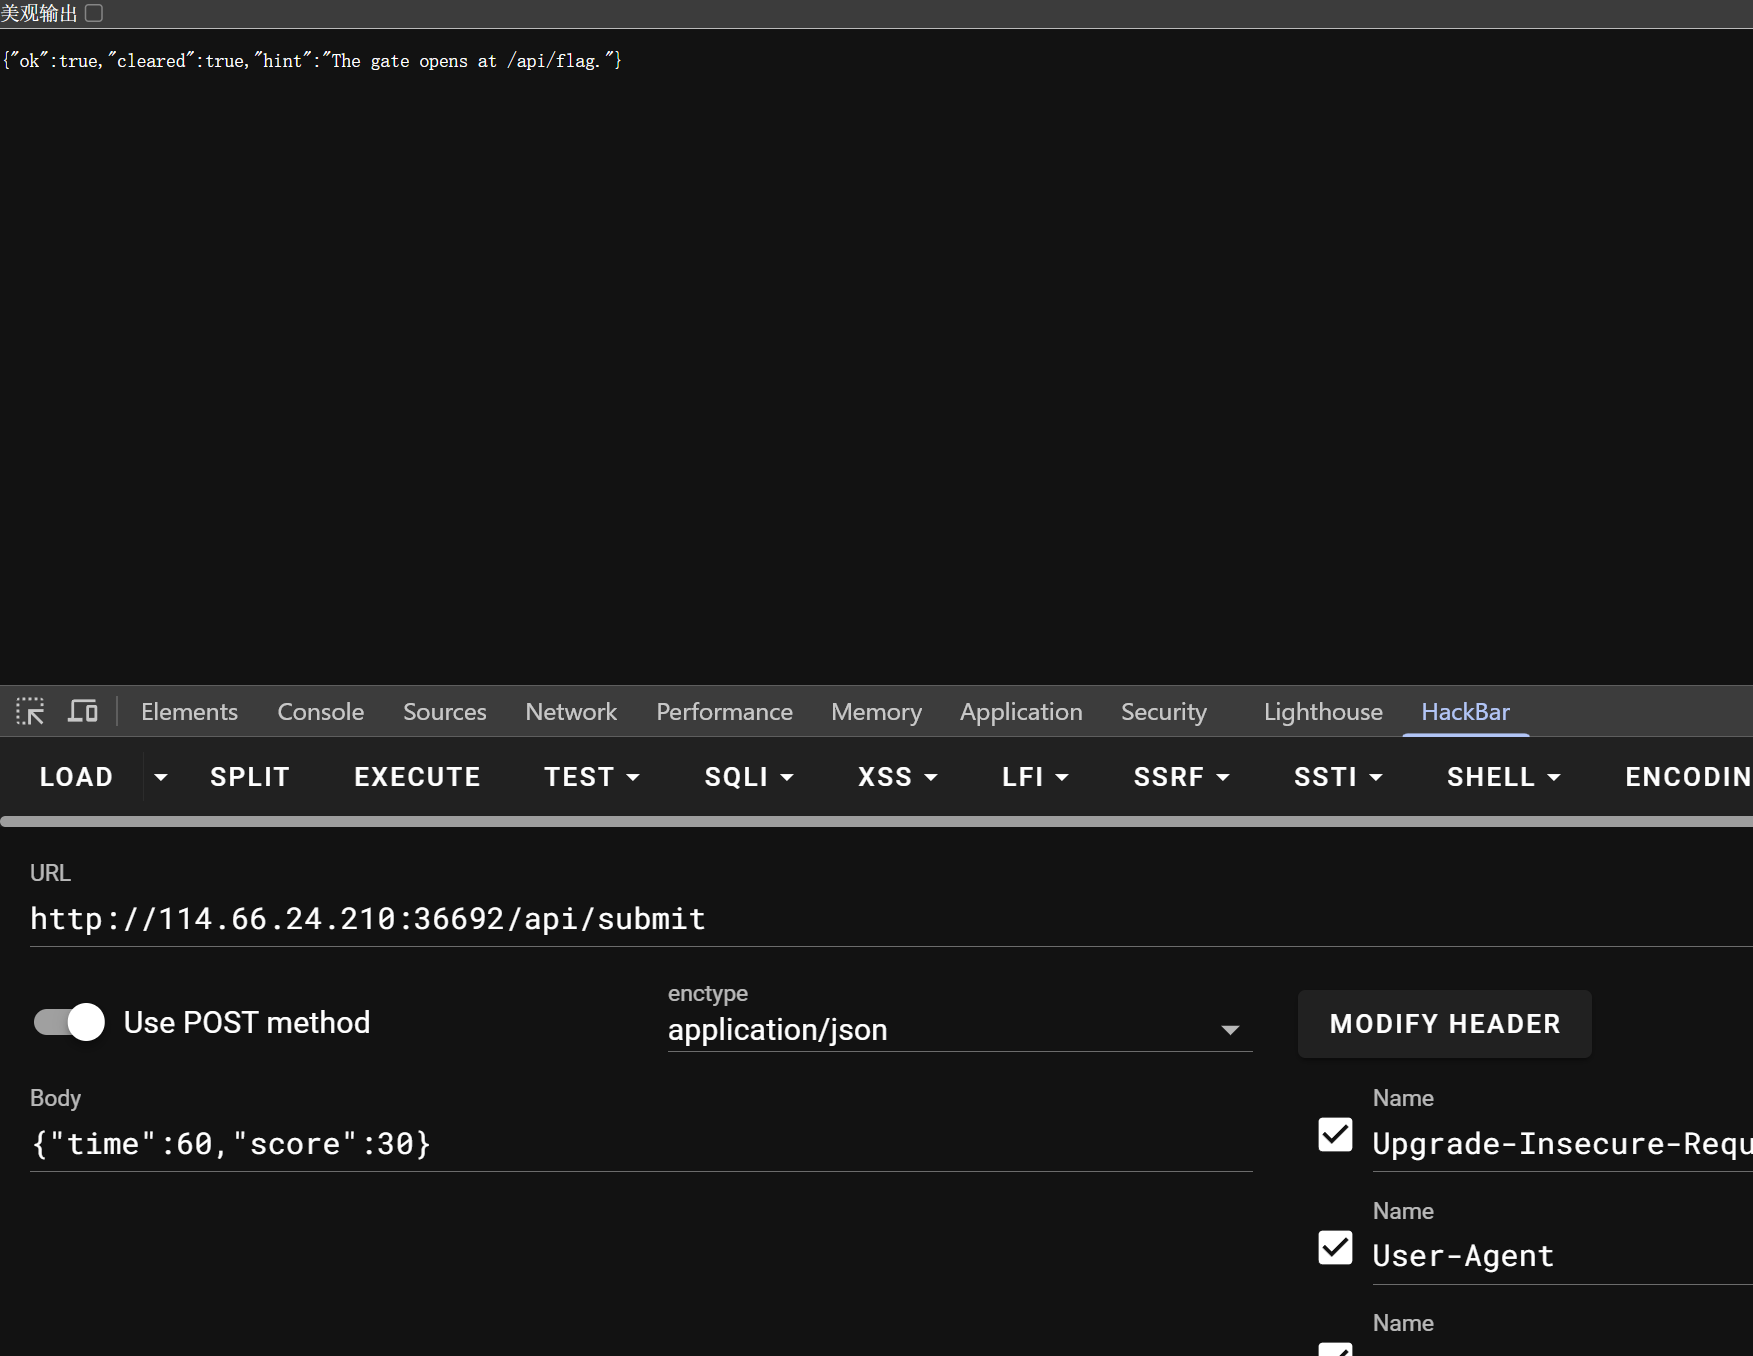
Task: Go to the Performance tab
Action: point(724,712)
